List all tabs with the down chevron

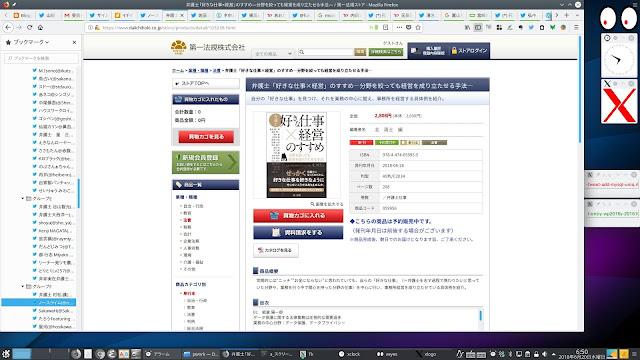coord(577,15)
